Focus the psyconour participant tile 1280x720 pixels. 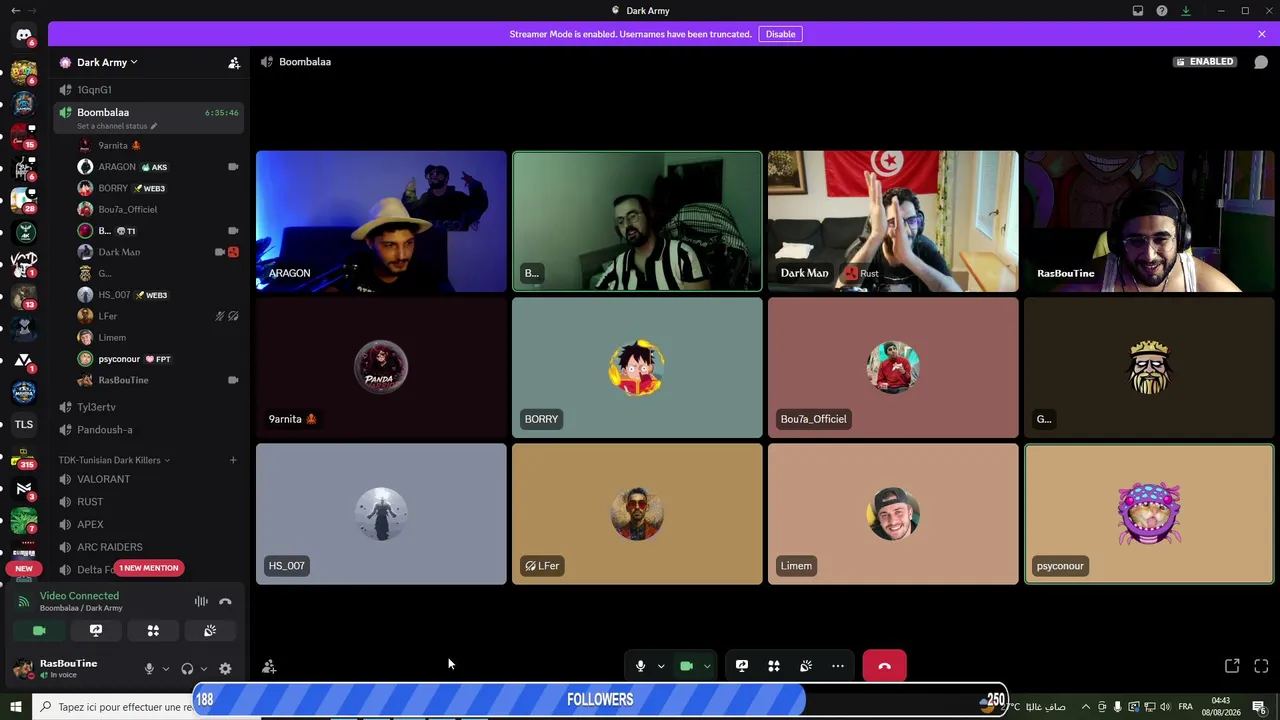1149,514
